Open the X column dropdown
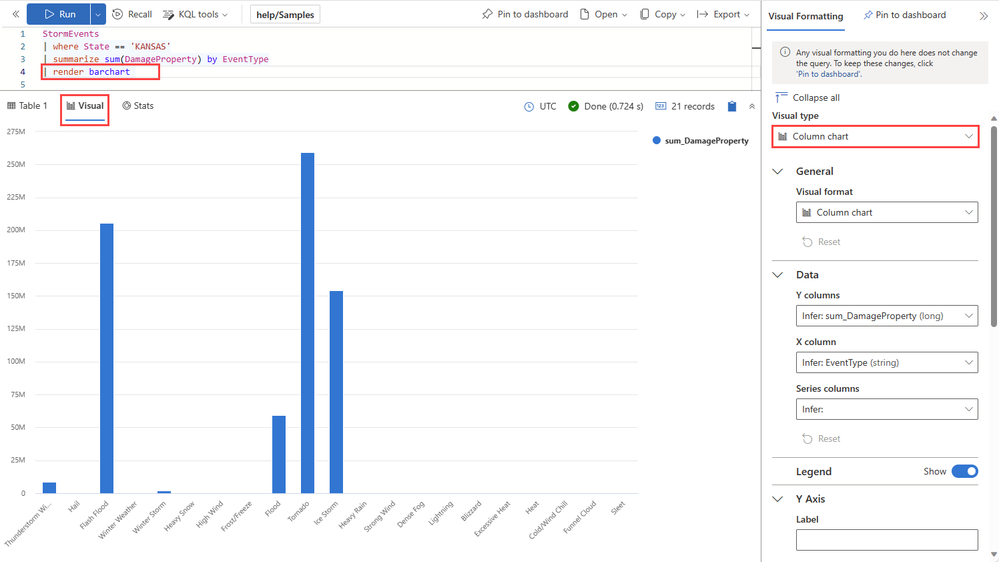This screenshot has height=562, width=999. tap(887, 363)
